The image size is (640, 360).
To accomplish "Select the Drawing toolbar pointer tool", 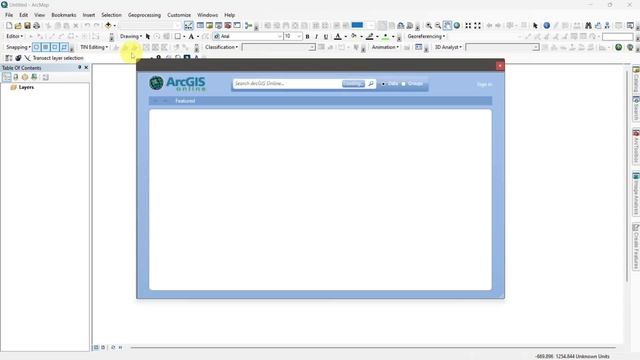I will (148, 37).
